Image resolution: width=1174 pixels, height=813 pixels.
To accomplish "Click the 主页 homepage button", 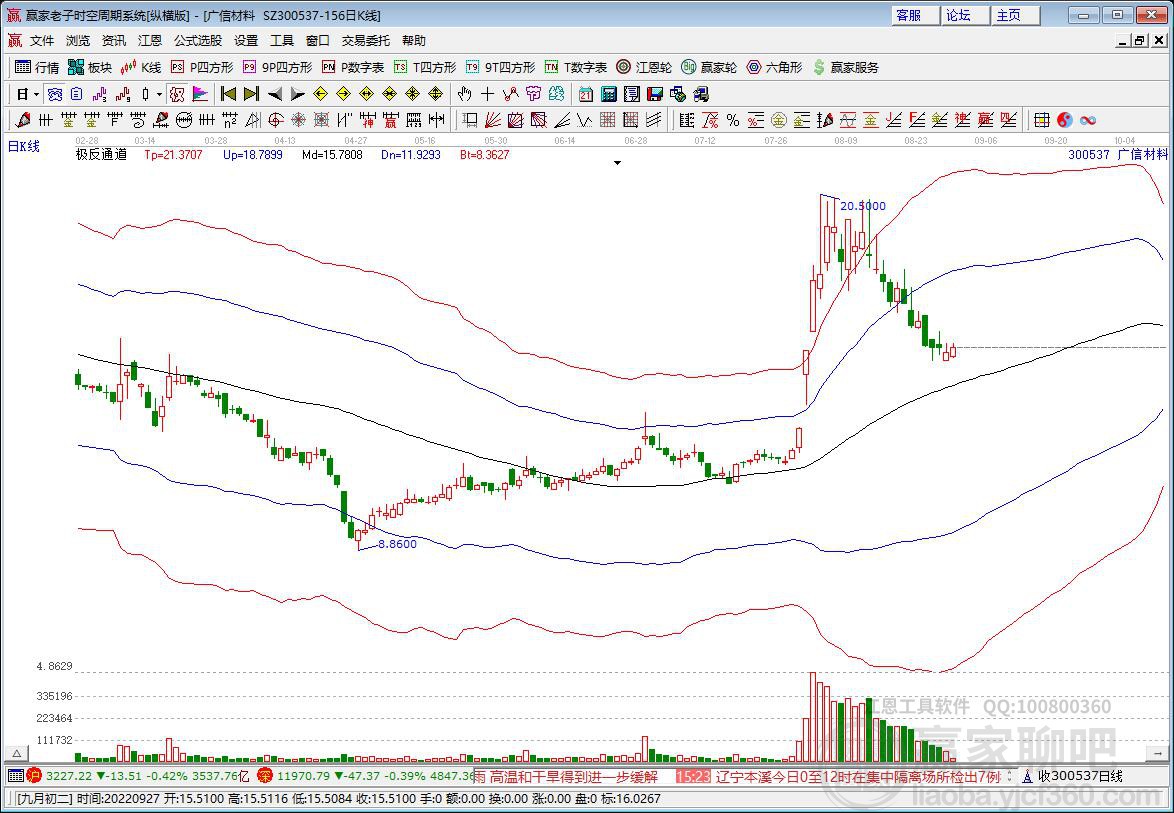I will (1015, 15).
